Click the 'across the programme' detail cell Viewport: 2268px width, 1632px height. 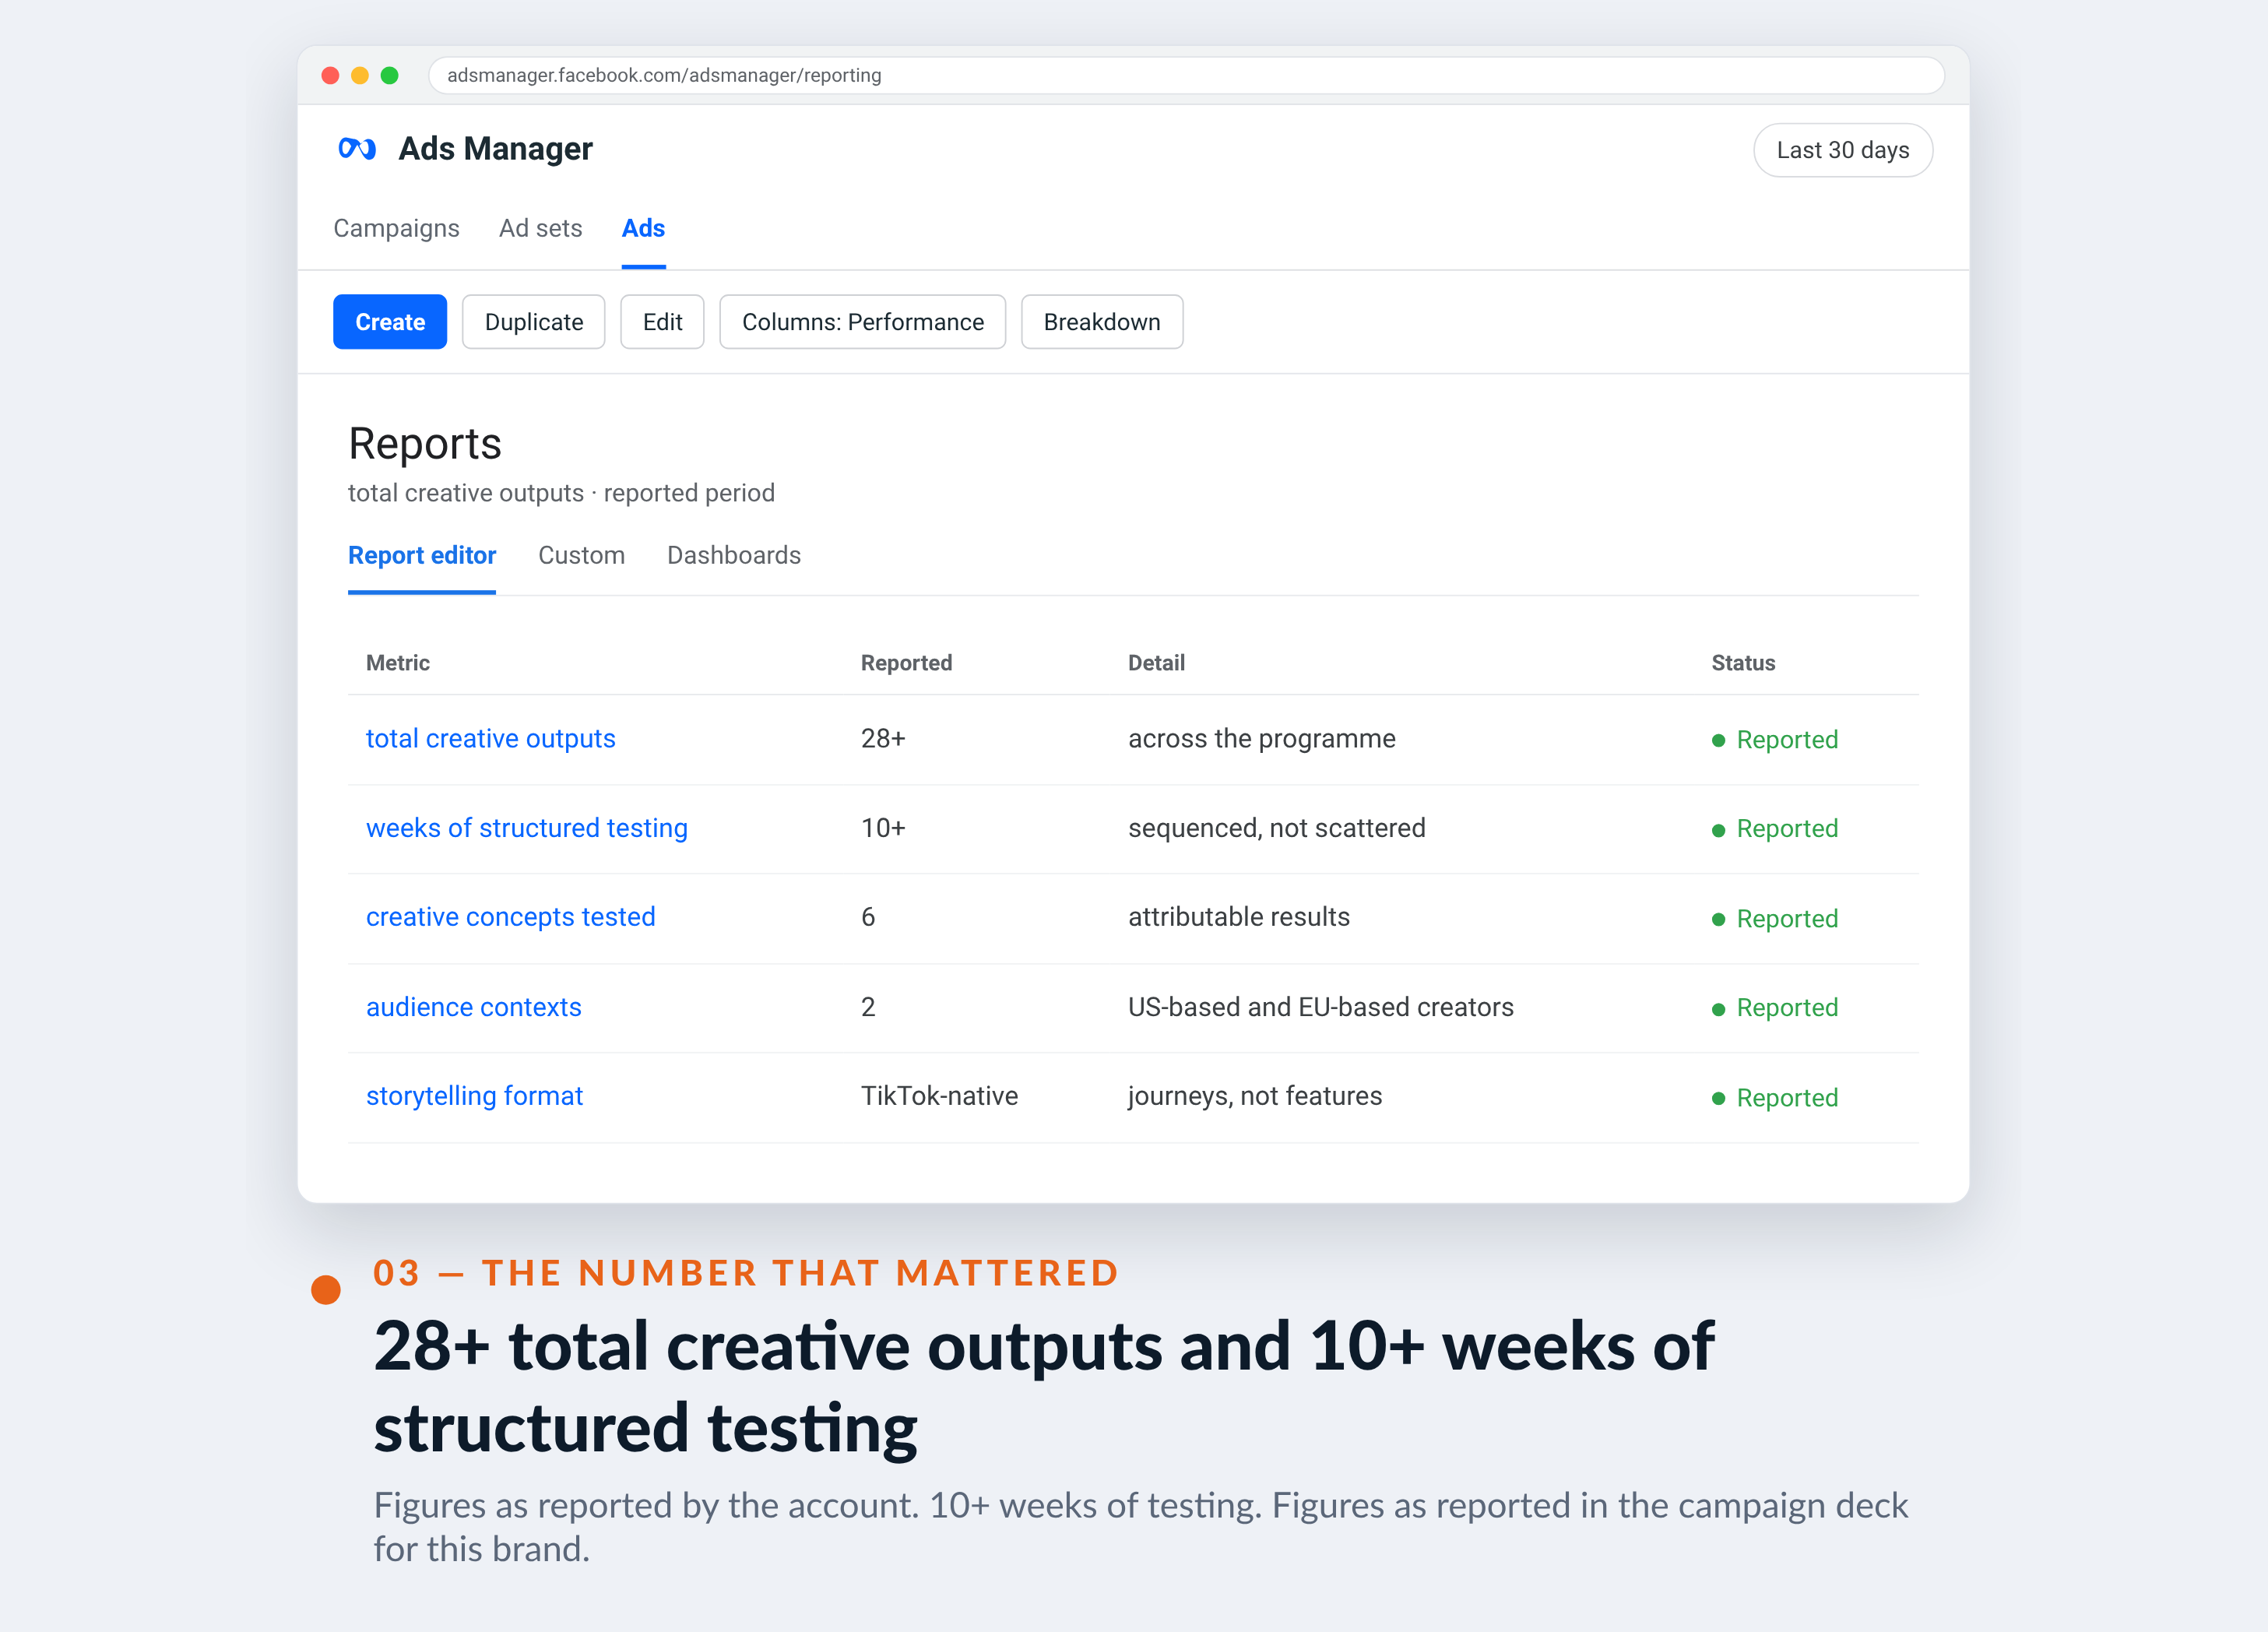[x=1262, y=739]
